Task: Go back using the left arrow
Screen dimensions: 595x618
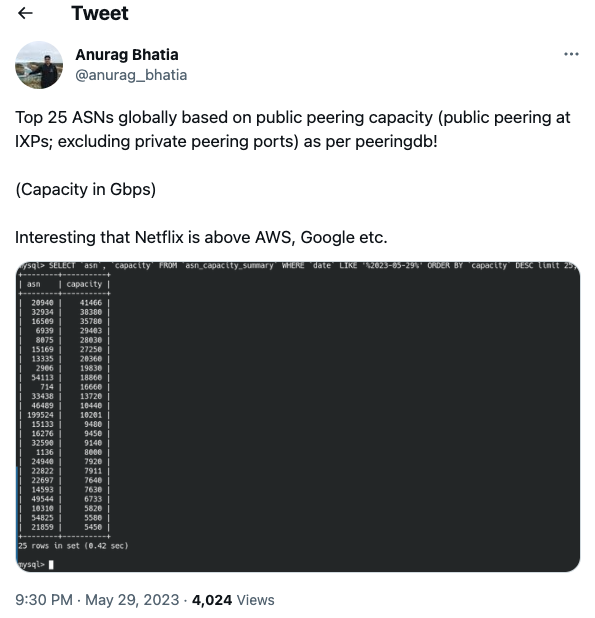Action: point(25,13)
